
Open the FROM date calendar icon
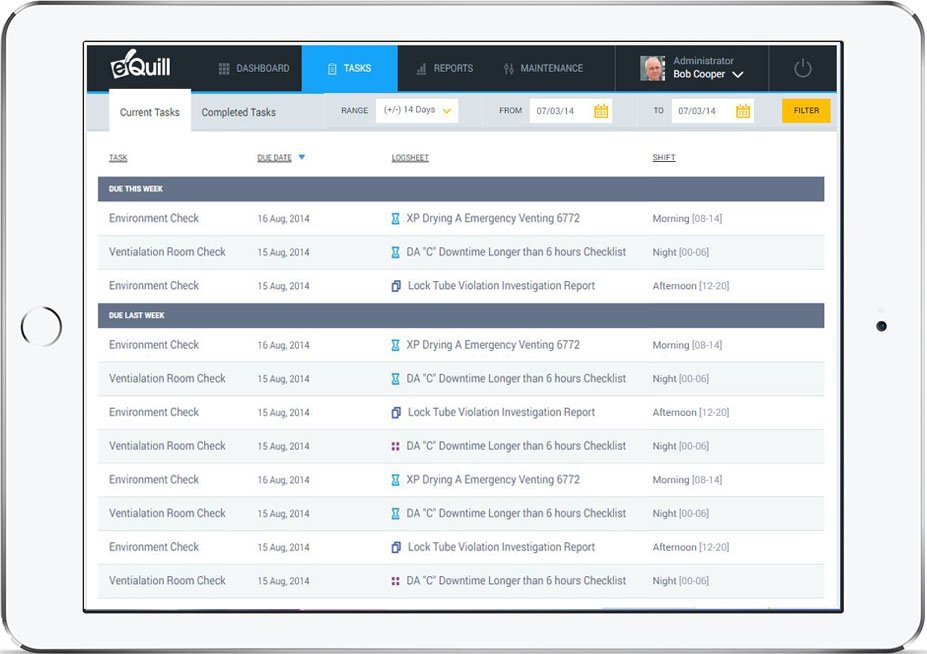tap(601, 111)
